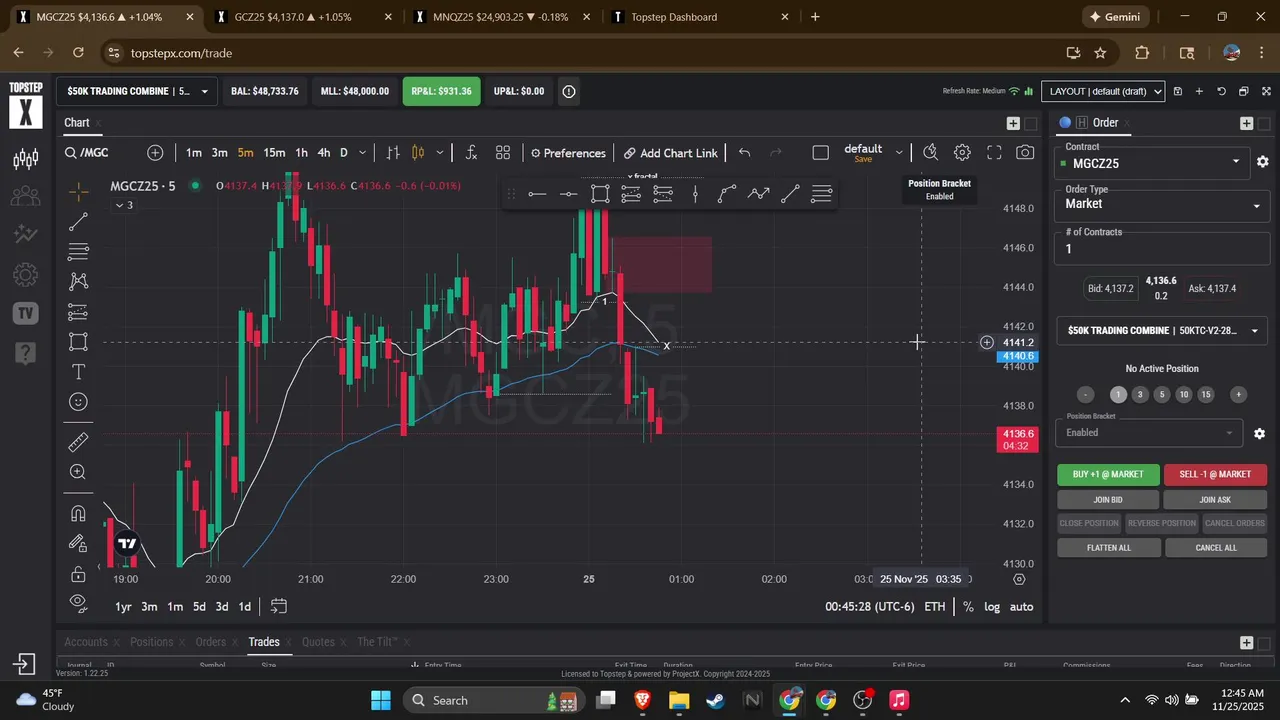Click the logout icon at sidebar bottom

tap(26, 664)
